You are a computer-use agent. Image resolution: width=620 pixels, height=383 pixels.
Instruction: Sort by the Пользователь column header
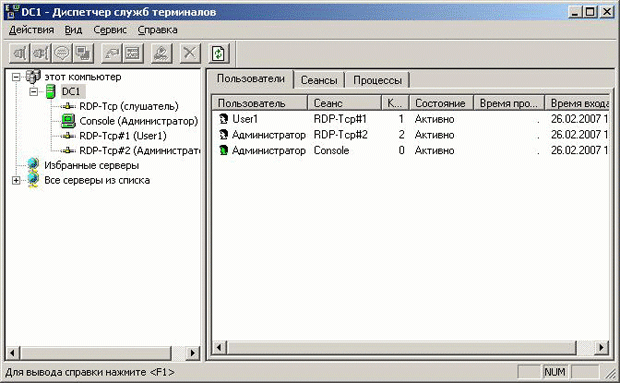260,103
